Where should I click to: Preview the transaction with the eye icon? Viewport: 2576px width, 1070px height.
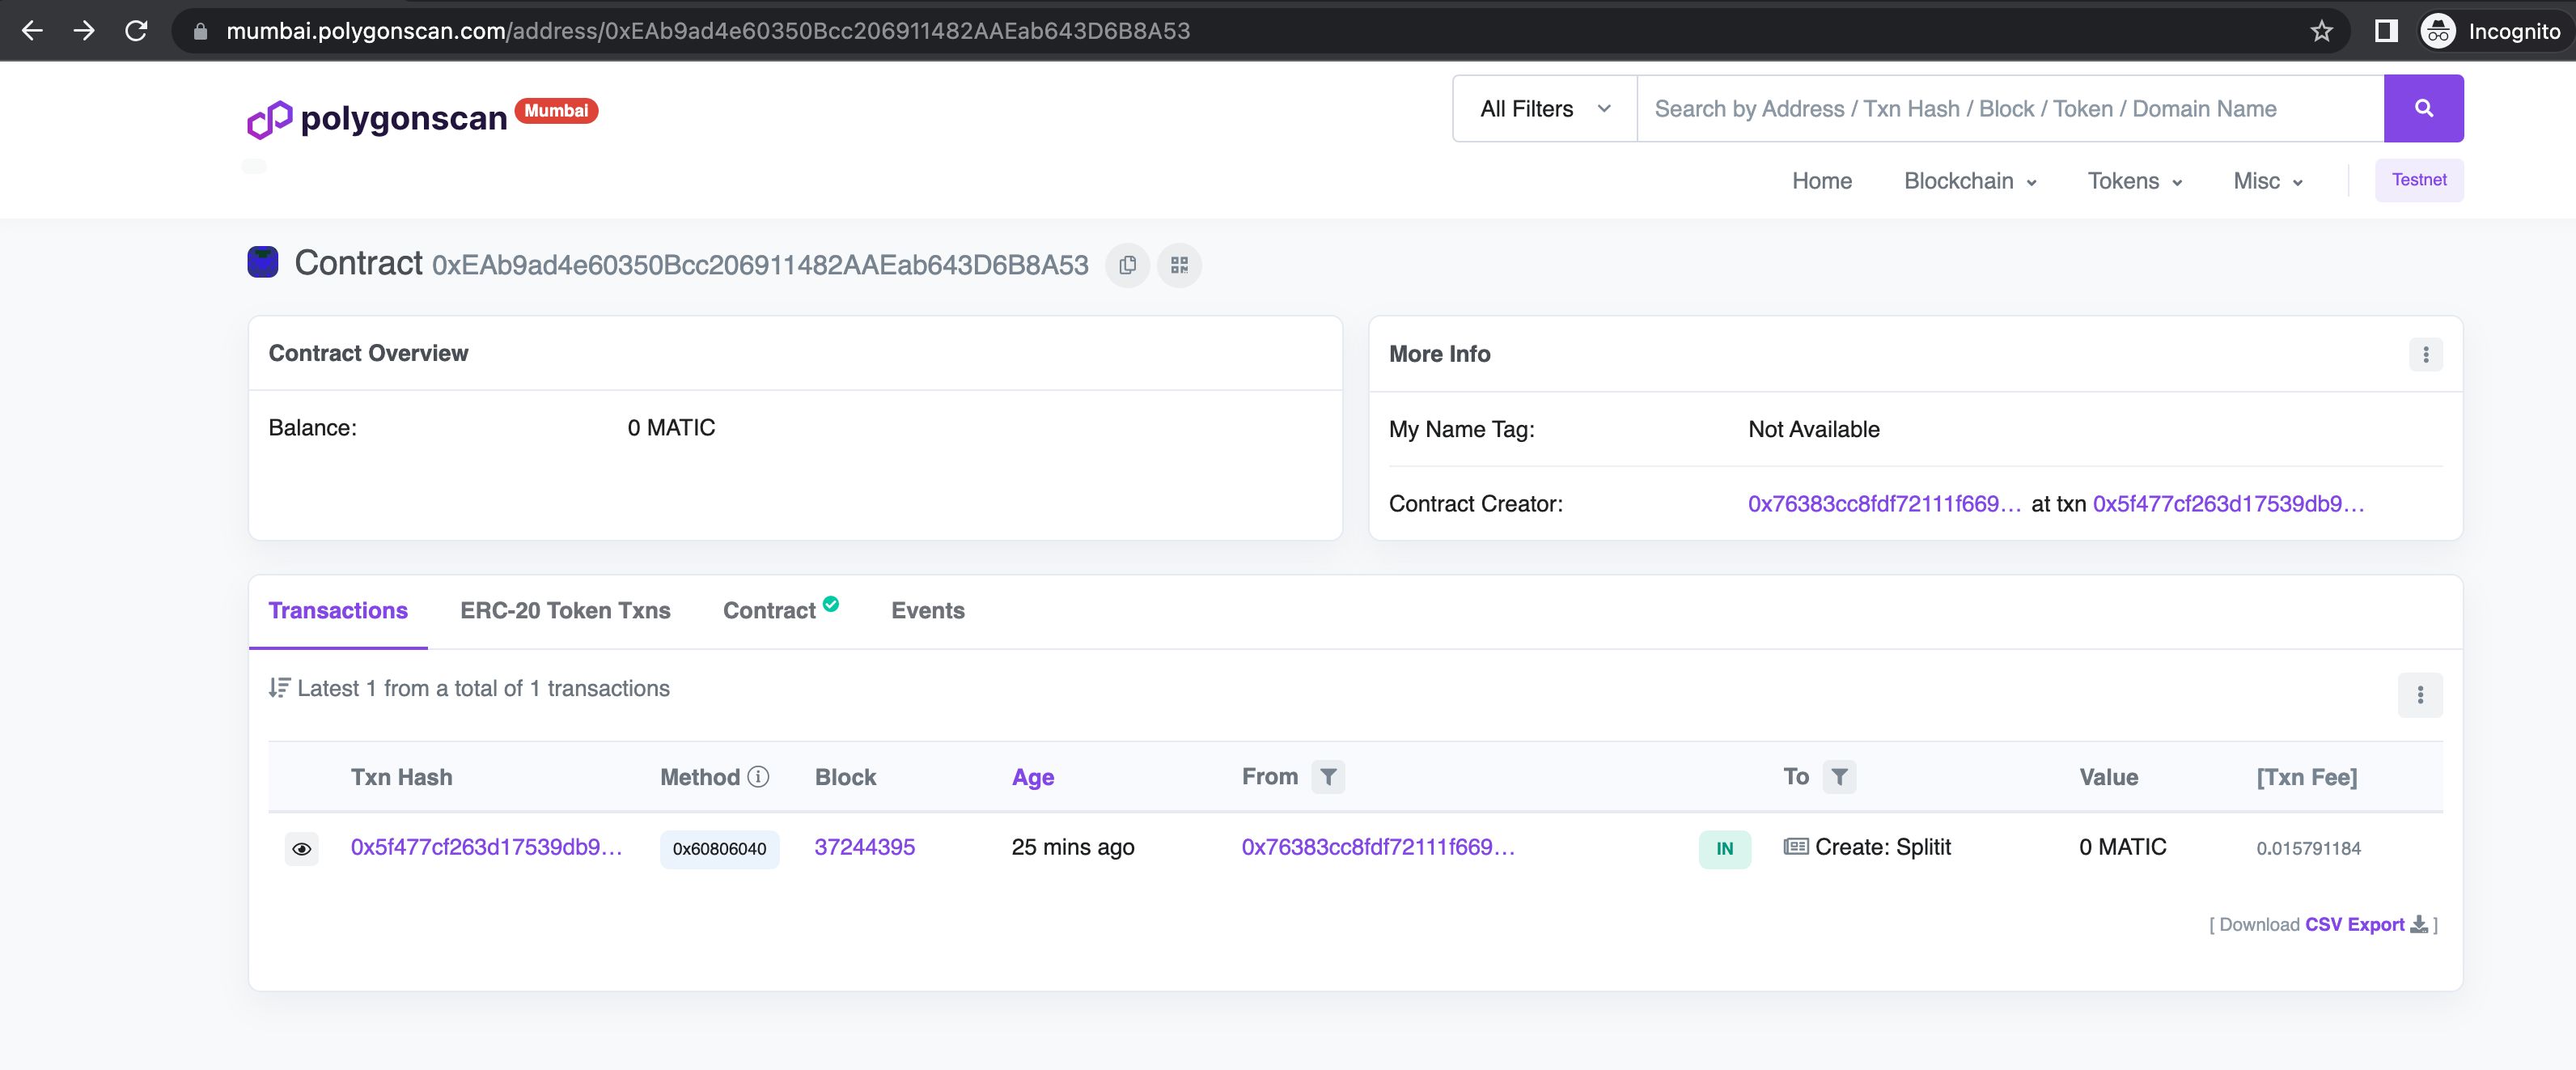point(301,849)
